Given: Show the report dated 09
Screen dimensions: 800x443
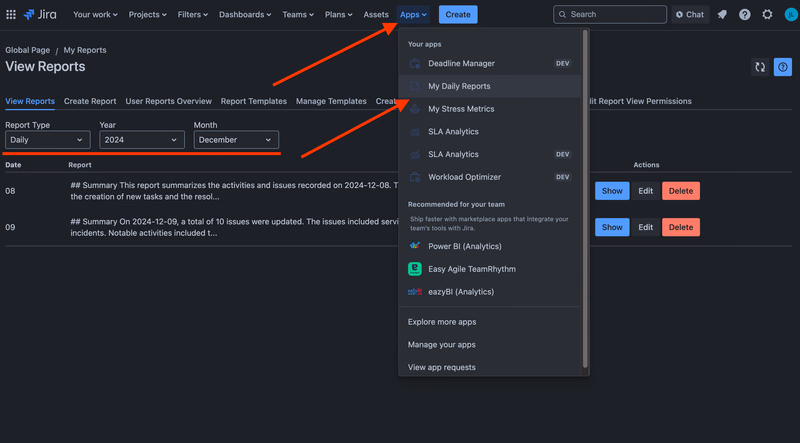Looking at the screenshot, I should (612, 227).
